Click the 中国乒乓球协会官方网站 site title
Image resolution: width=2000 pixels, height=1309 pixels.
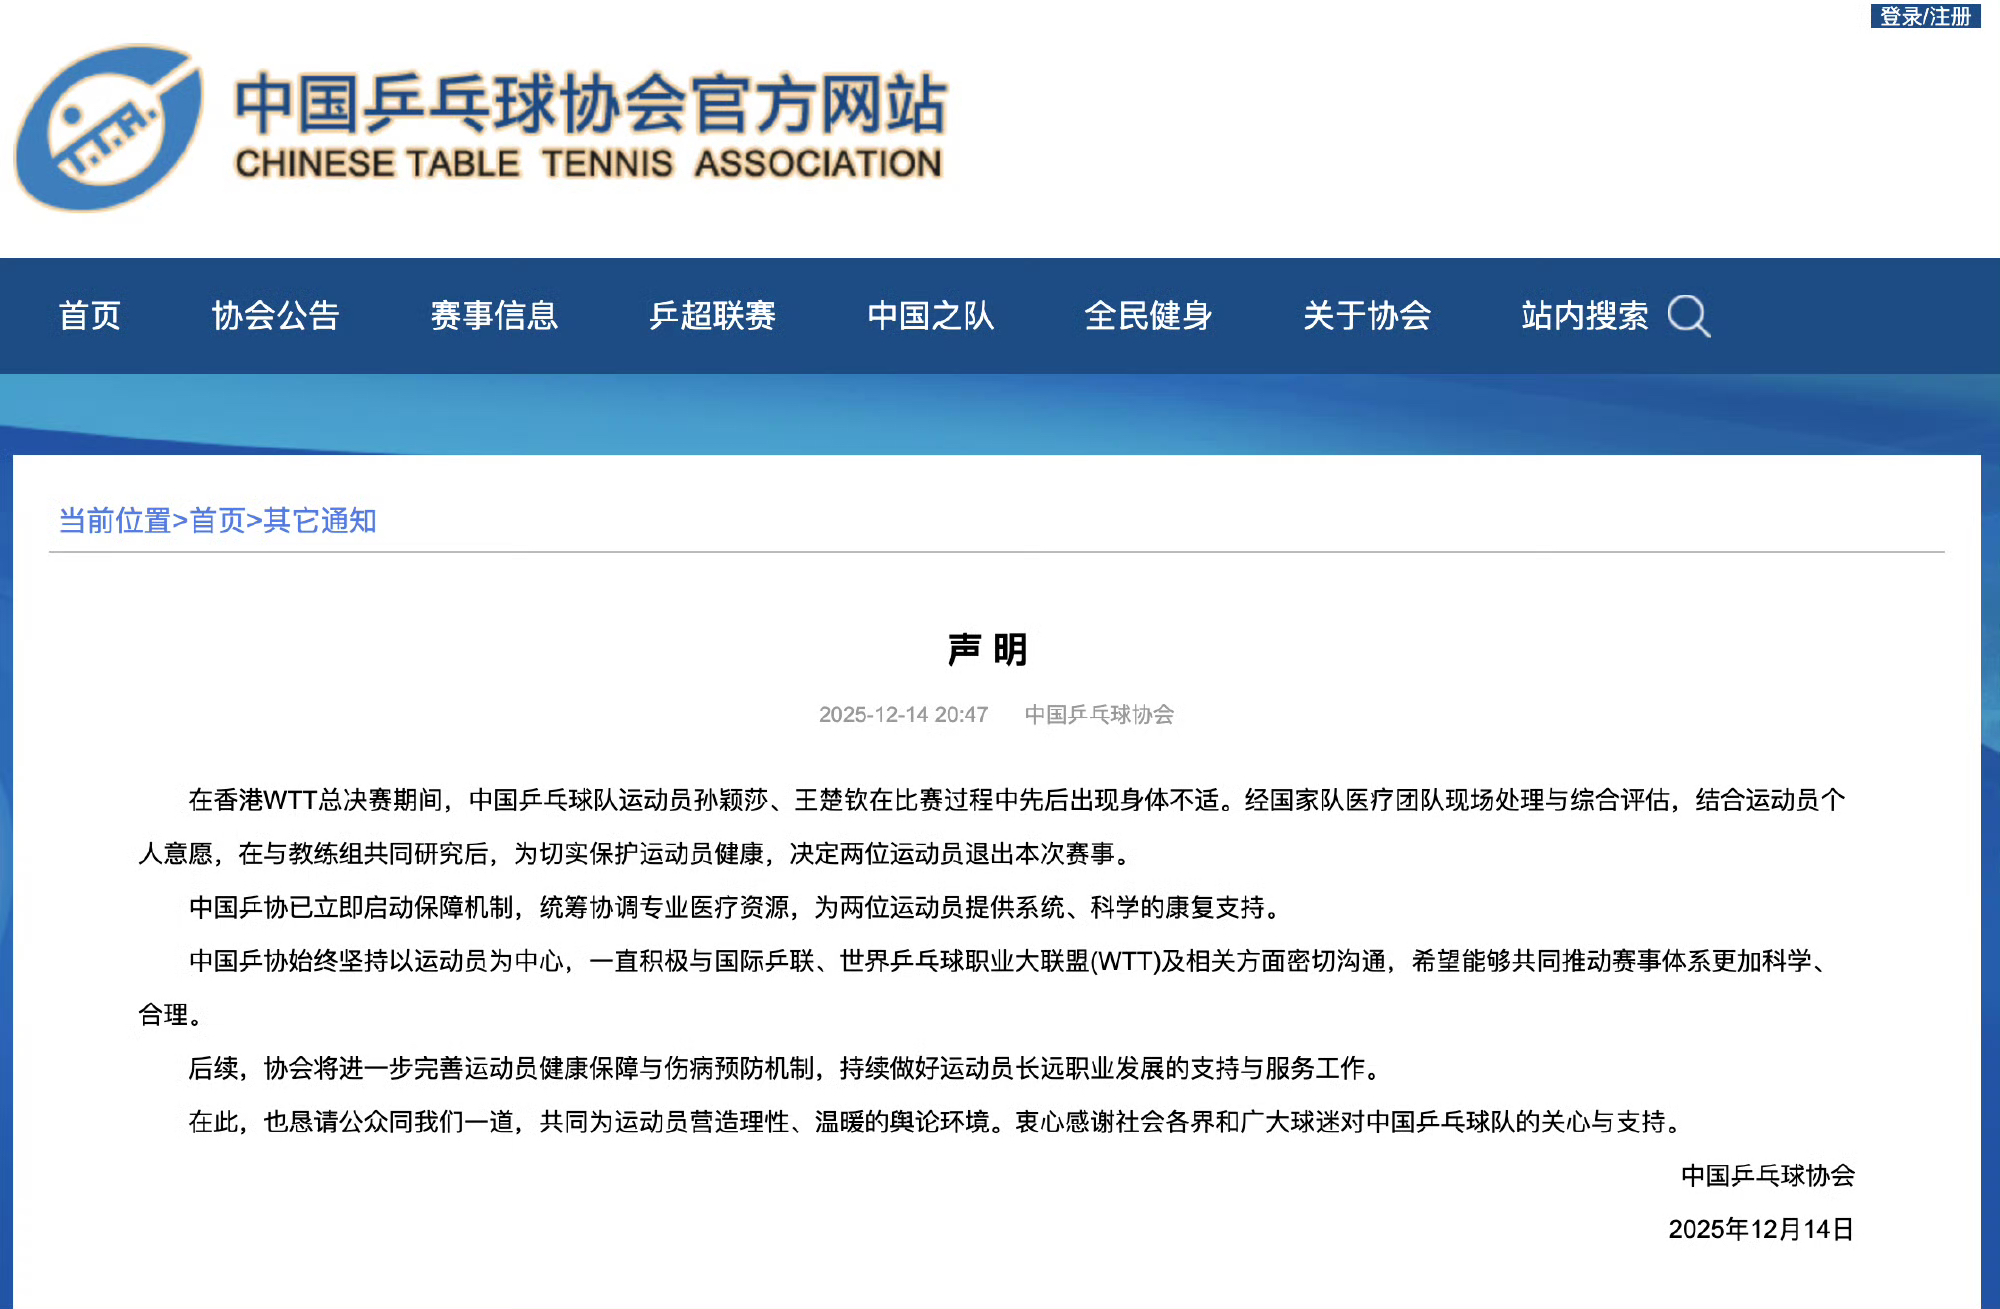pyautogui.click(x=590, y=103)
